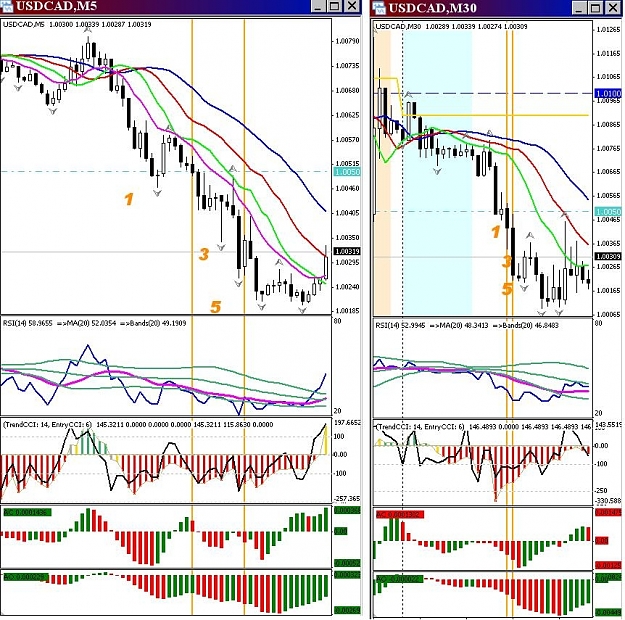Screen dimensions: 625x620
Task: Click the -330.588 scale value in M30 CCI panel
Action: coord(608,501)
